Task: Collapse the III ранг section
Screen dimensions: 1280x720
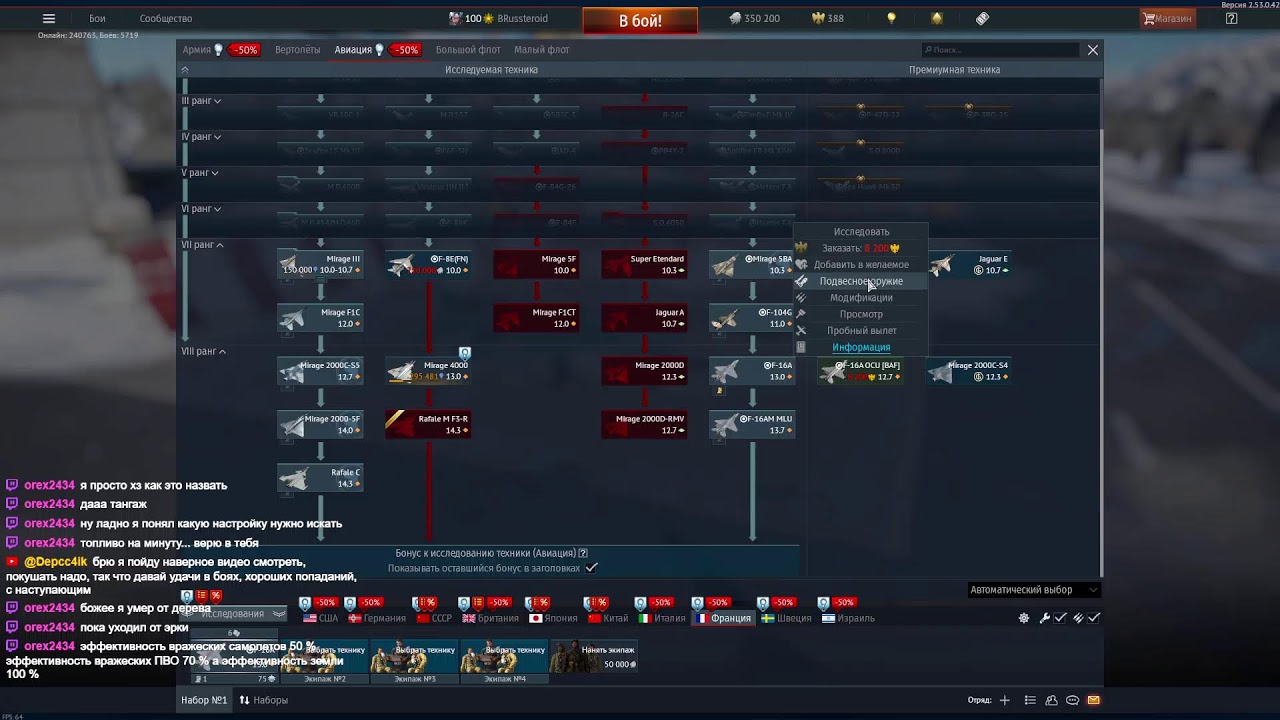Action: (201, 100)
